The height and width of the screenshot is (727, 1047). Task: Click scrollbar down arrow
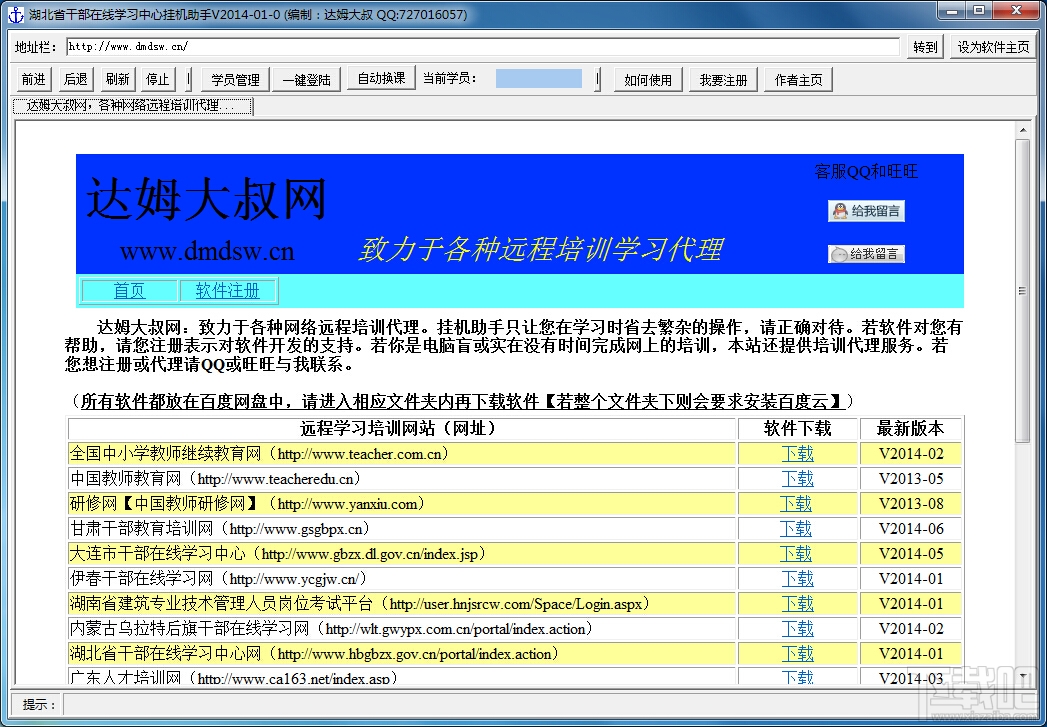1022,677
